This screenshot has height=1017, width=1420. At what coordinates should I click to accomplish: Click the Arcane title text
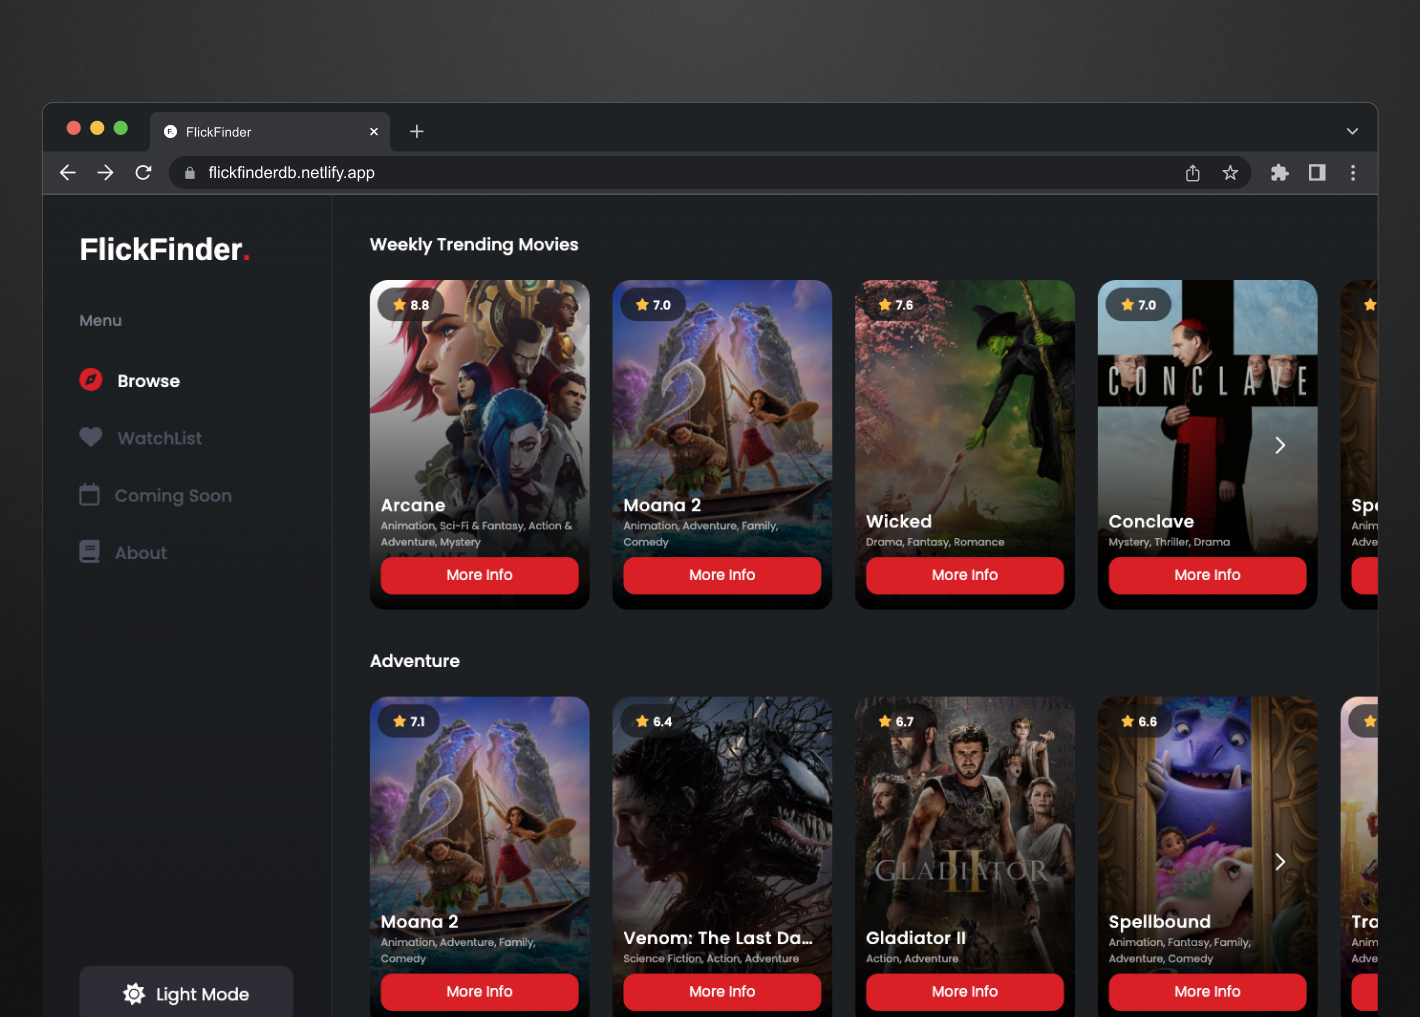pyautogui.click(x=413, y=505)
